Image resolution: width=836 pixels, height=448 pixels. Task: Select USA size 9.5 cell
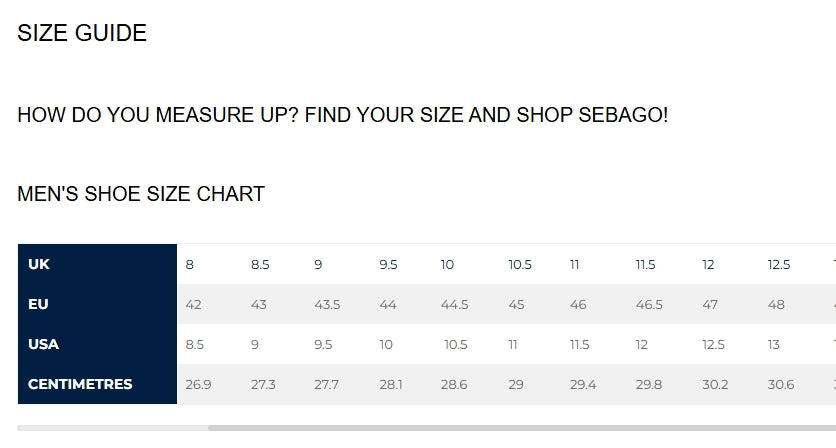click(323, 344)
